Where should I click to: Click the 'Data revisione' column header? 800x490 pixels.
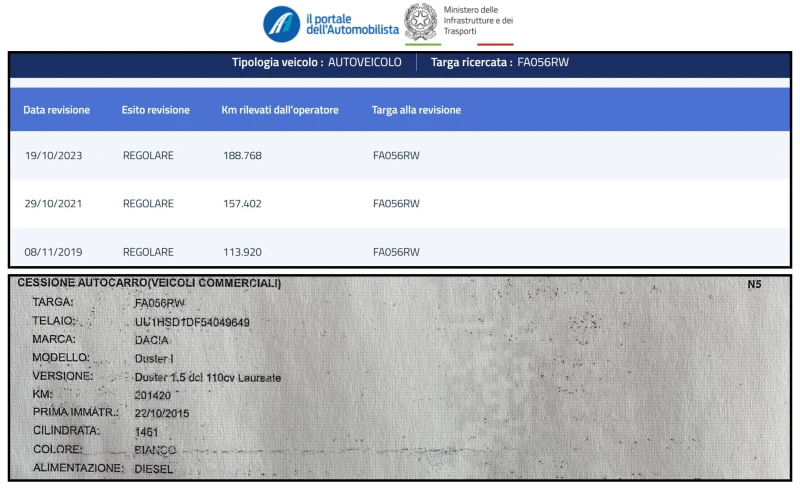[x=56, y=110]
